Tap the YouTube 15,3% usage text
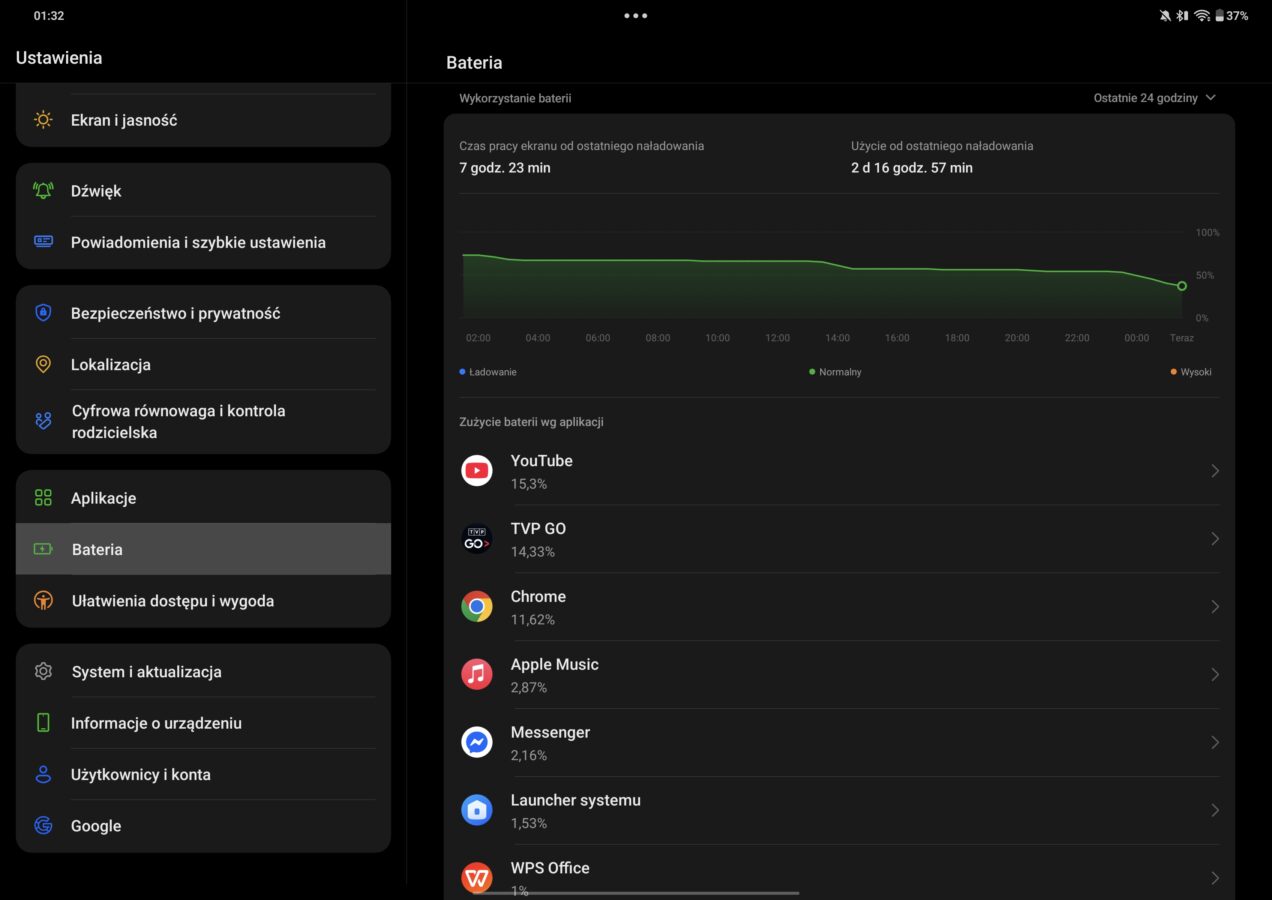The image size is (1272, 900). 529,484
